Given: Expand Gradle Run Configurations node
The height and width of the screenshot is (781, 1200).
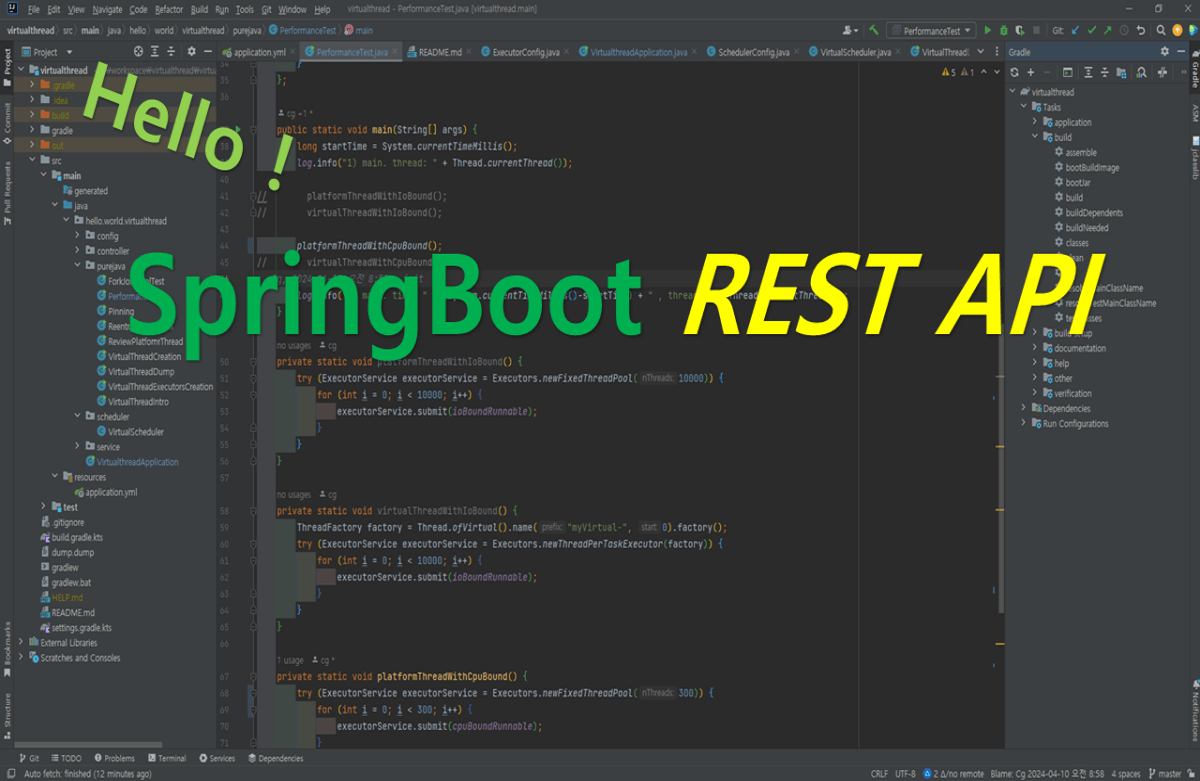Looking at the screenshot, I should (1023, 423).
